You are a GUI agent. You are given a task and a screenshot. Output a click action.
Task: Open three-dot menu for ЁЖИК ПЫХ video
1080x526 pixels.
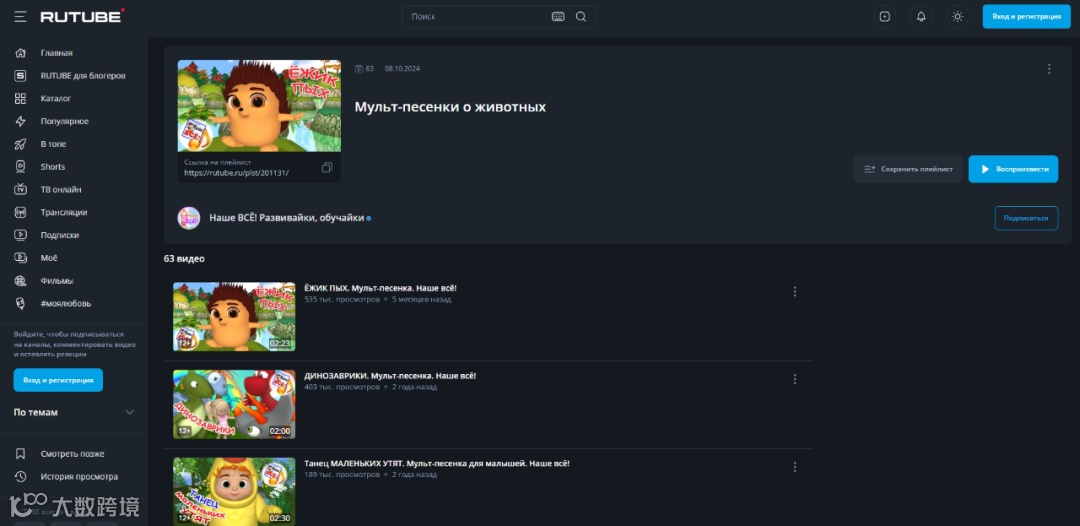pyautogui.click(x=795, y=292)
